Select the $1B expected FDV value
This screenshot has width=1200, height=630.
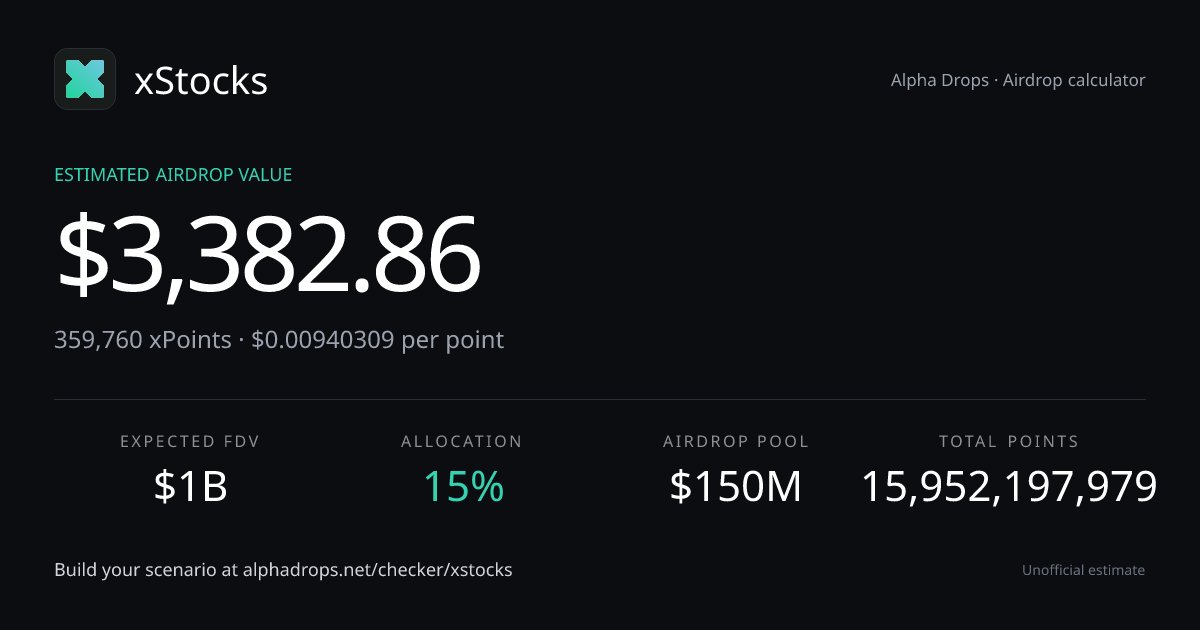190,486
